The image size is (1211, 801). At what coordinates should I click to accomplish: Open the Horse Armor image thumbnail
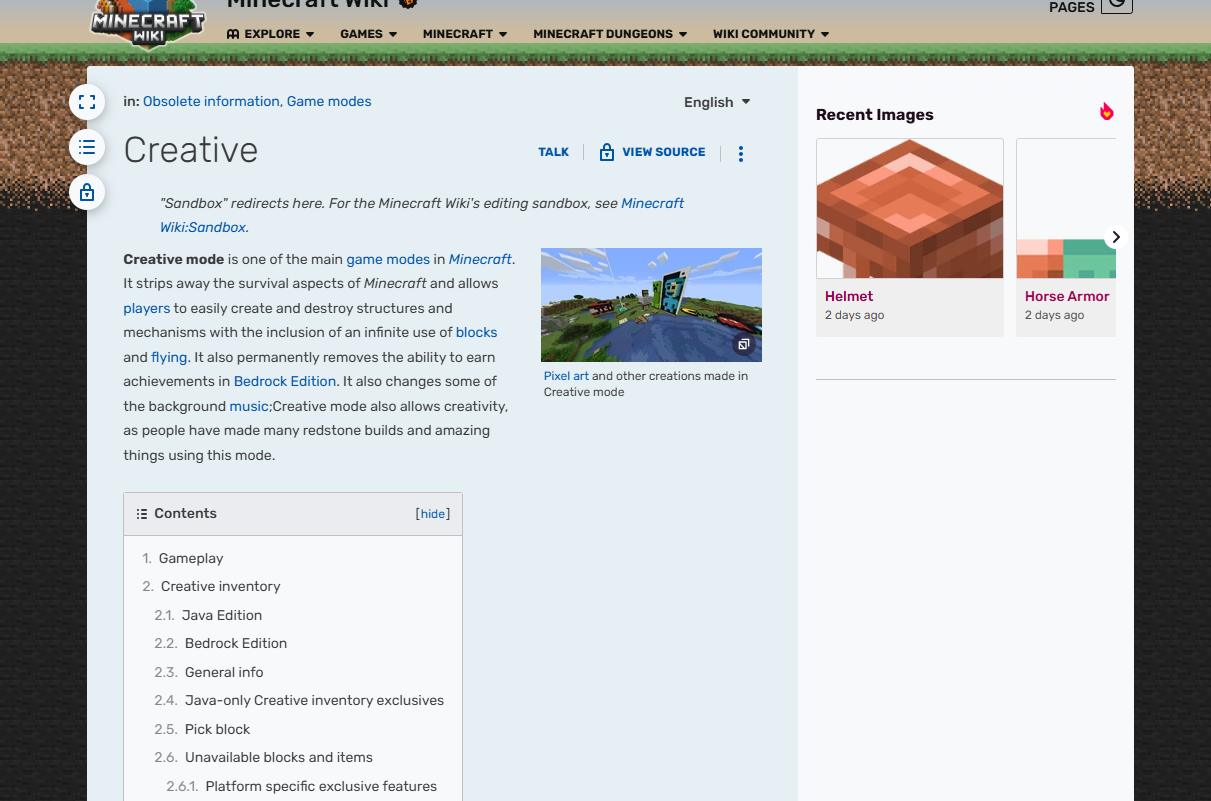[1066, 208]
